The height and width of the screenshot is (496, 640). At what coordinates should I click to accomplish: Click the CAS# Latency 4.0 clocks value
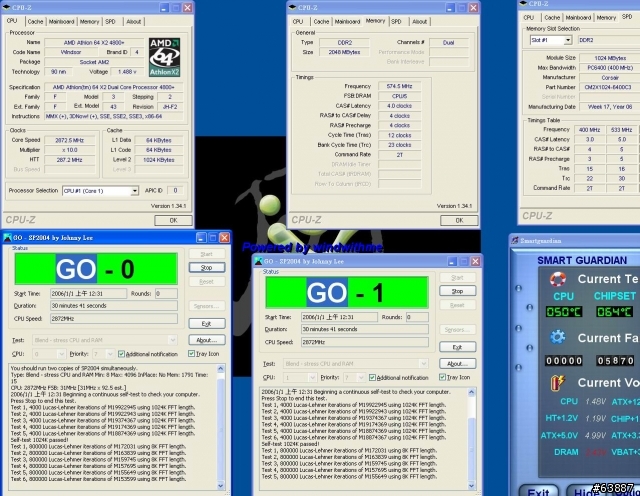[399, 106]
